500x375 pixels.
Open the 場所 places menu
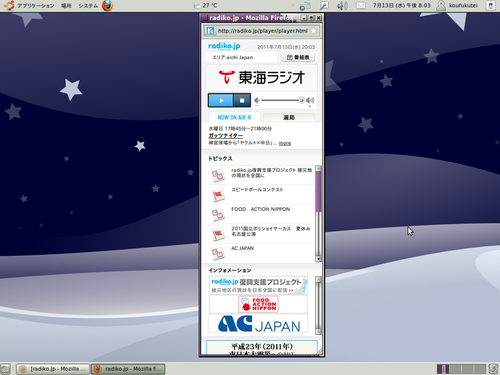coord(66,6)
